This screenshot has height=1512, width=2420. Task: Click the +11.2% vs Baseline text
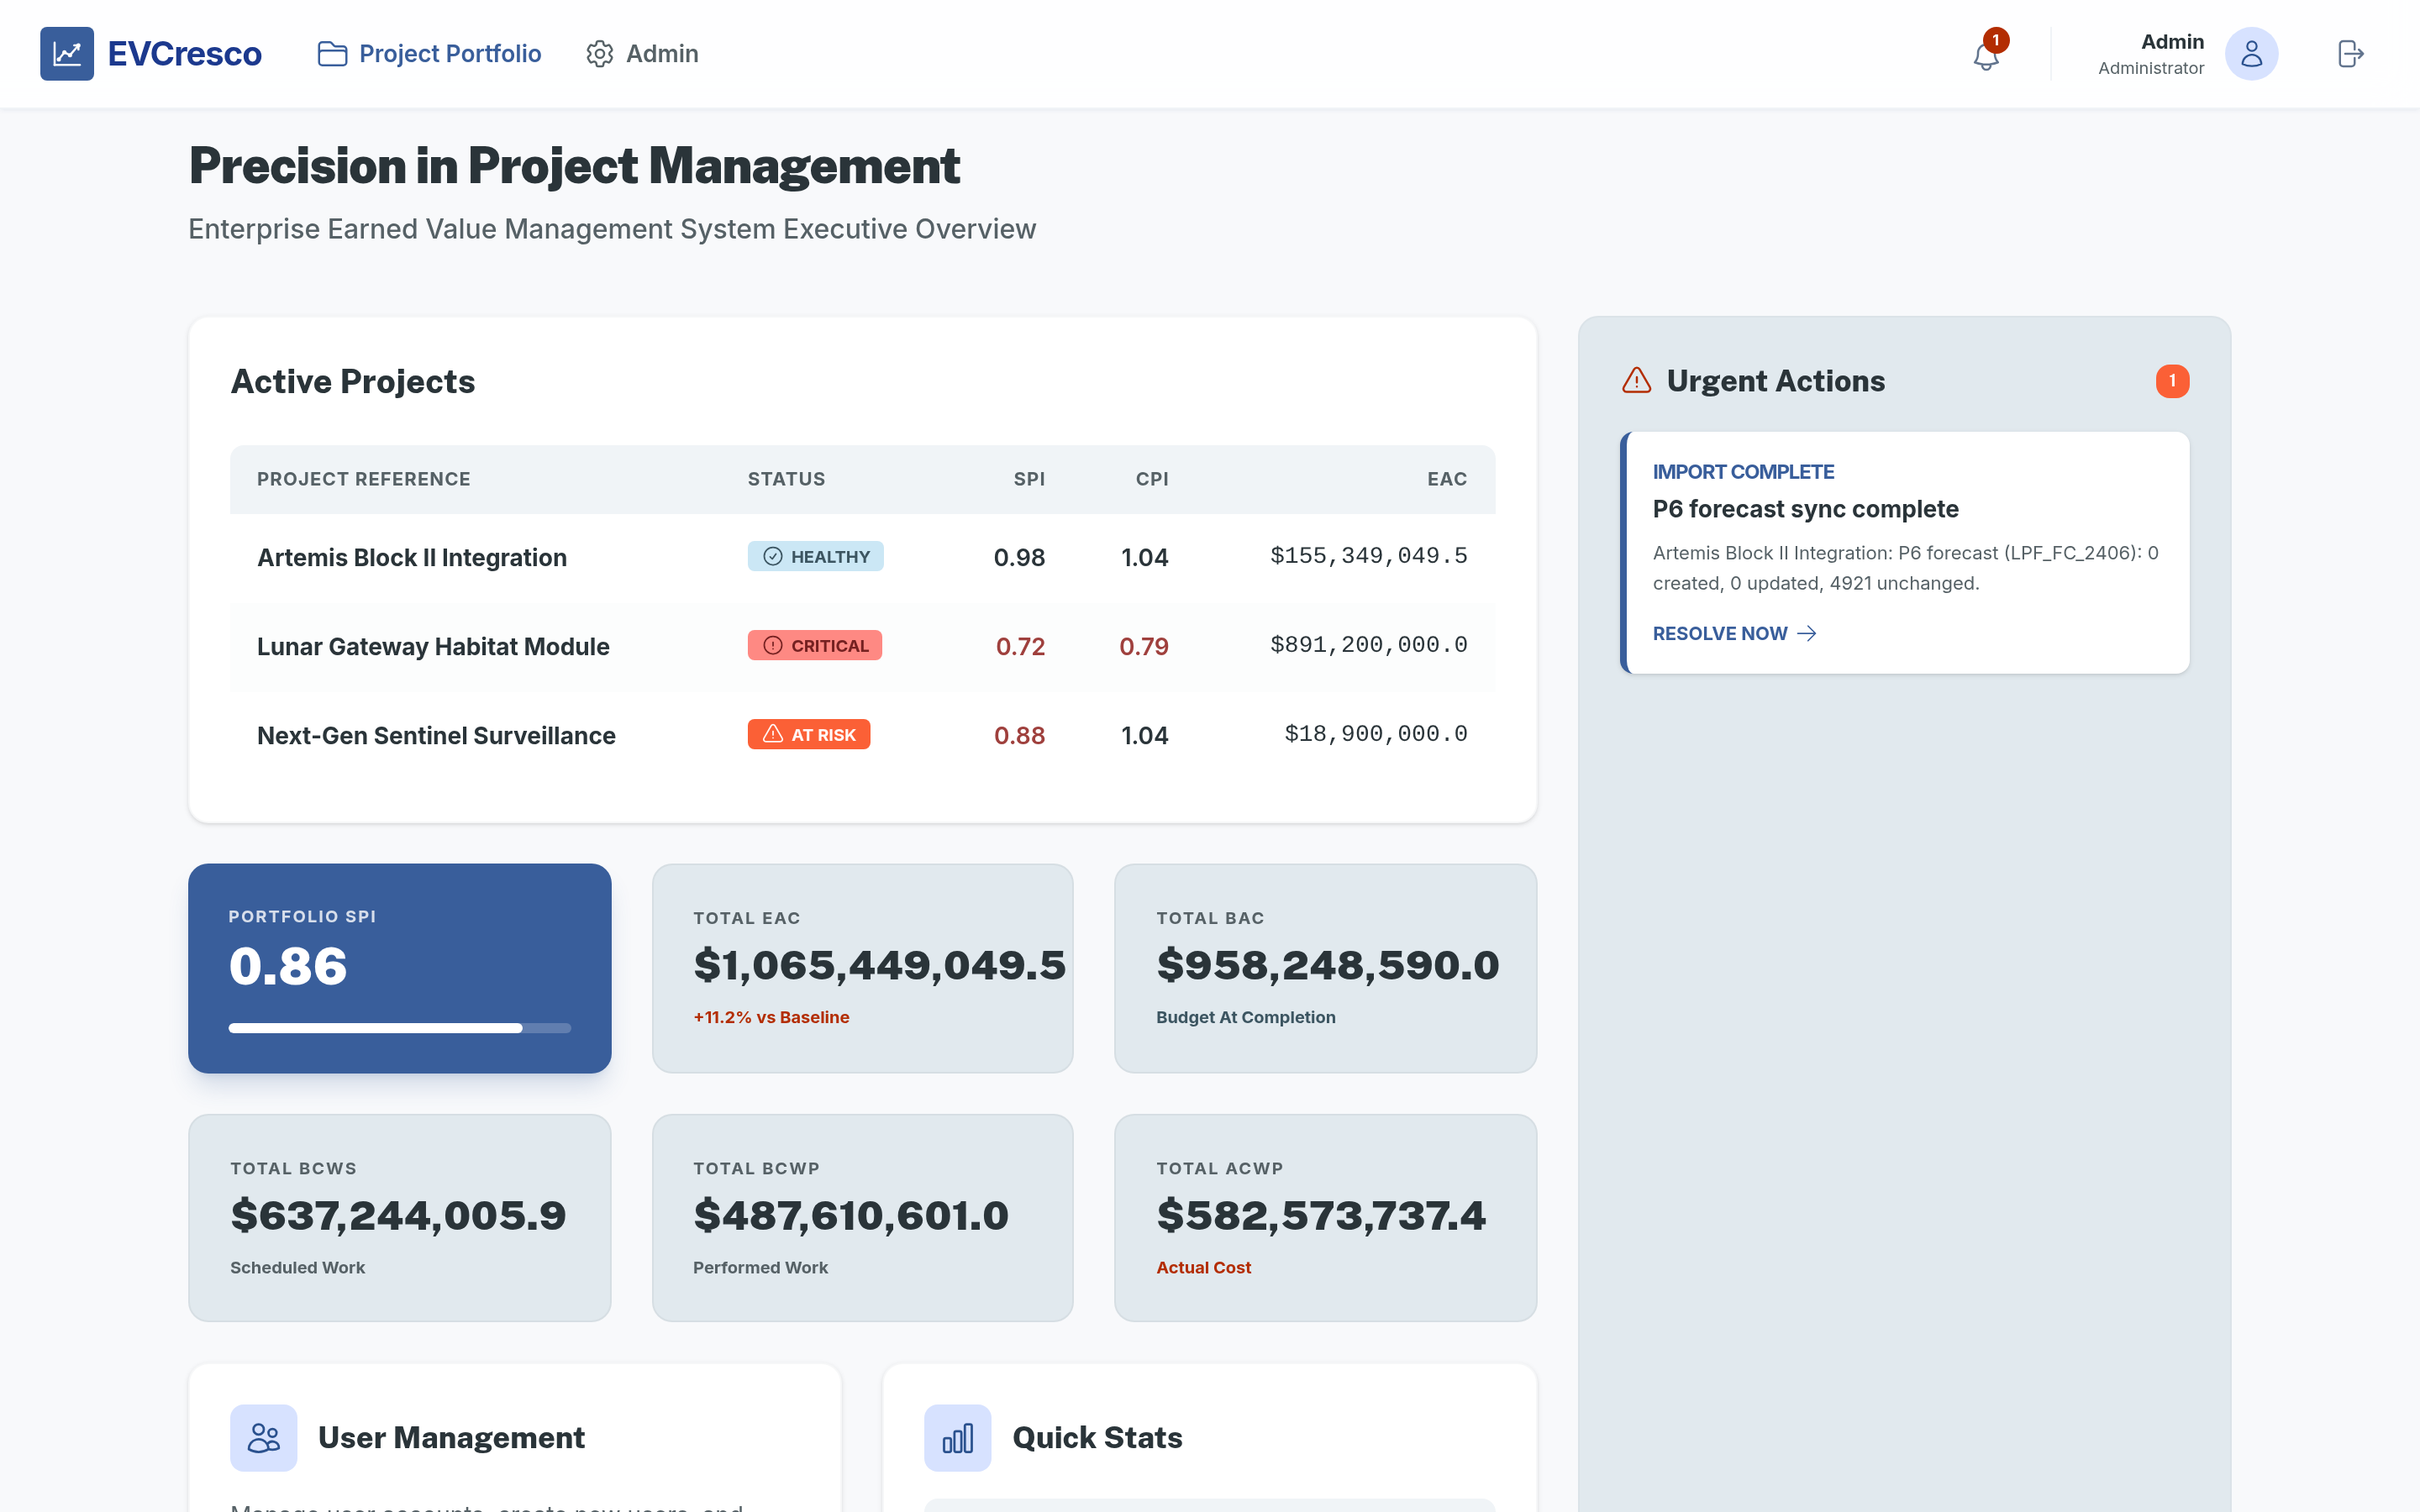click(771, 1017)
